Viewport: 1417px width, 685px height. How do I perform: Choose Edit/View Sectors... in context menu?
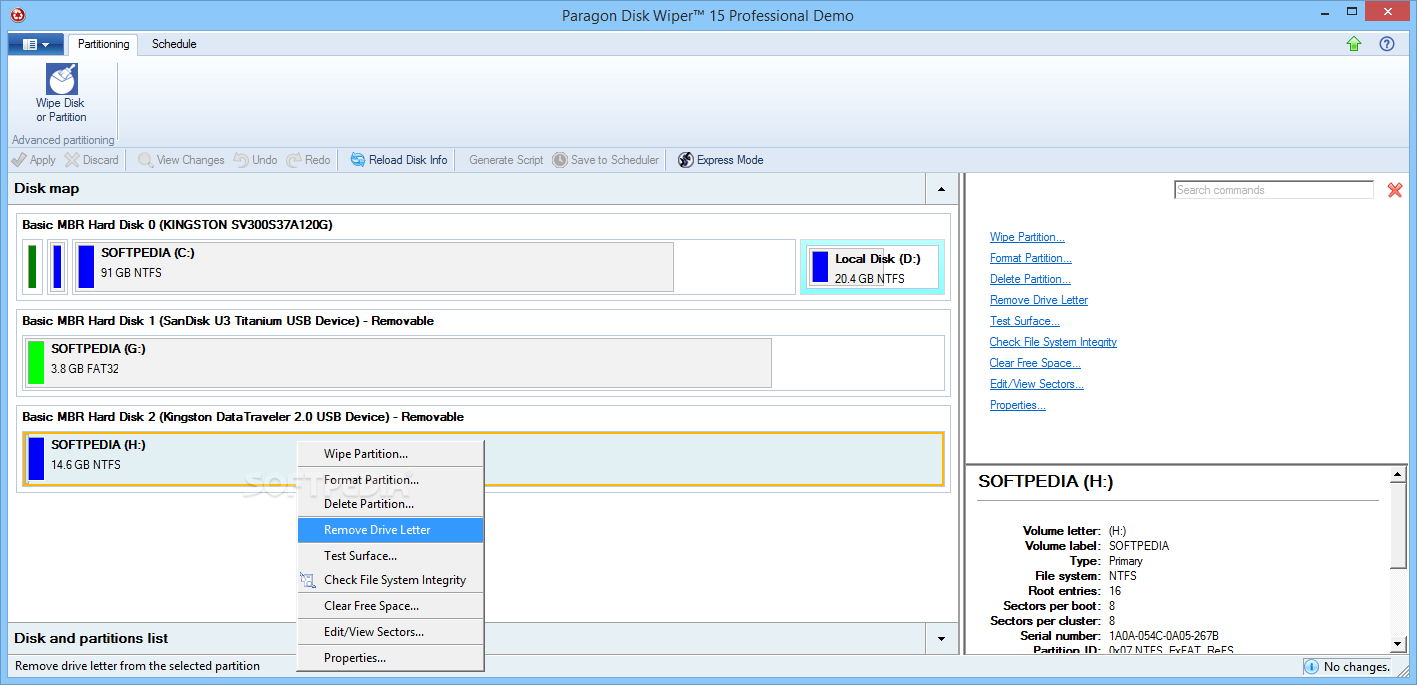[x=390, y=632]
